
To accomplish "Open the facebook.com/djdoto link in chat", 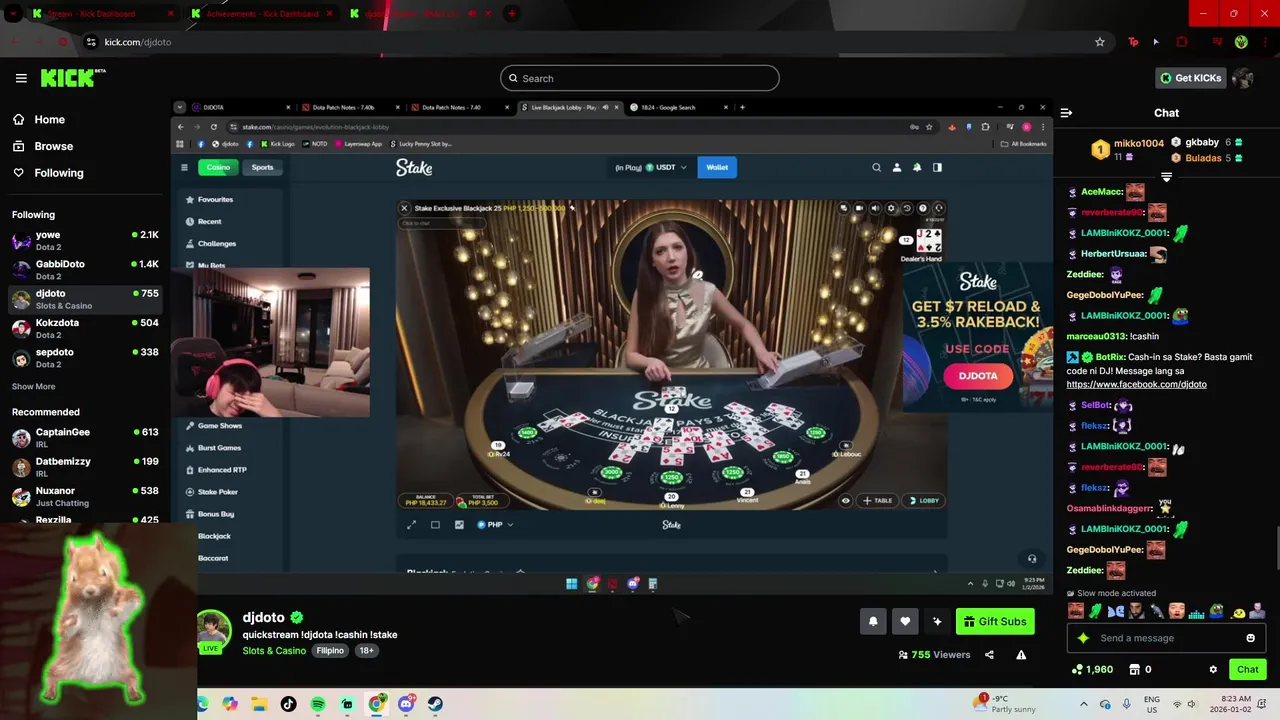I will pos(1136,384).
